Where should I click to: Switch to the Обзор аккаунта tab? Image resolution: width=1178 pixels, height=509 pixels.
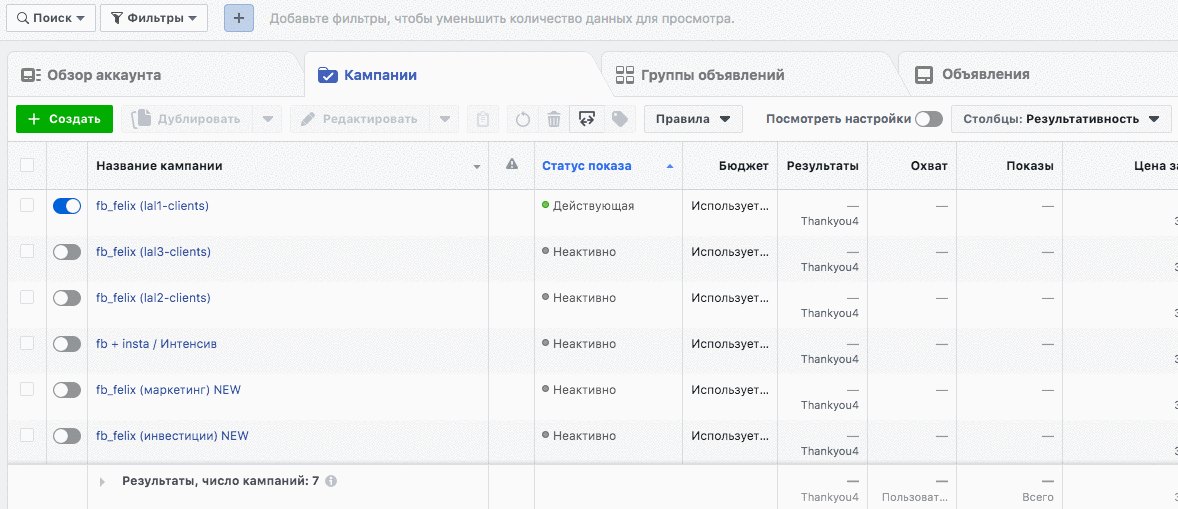pyautogui.click(x=156, y=75)
